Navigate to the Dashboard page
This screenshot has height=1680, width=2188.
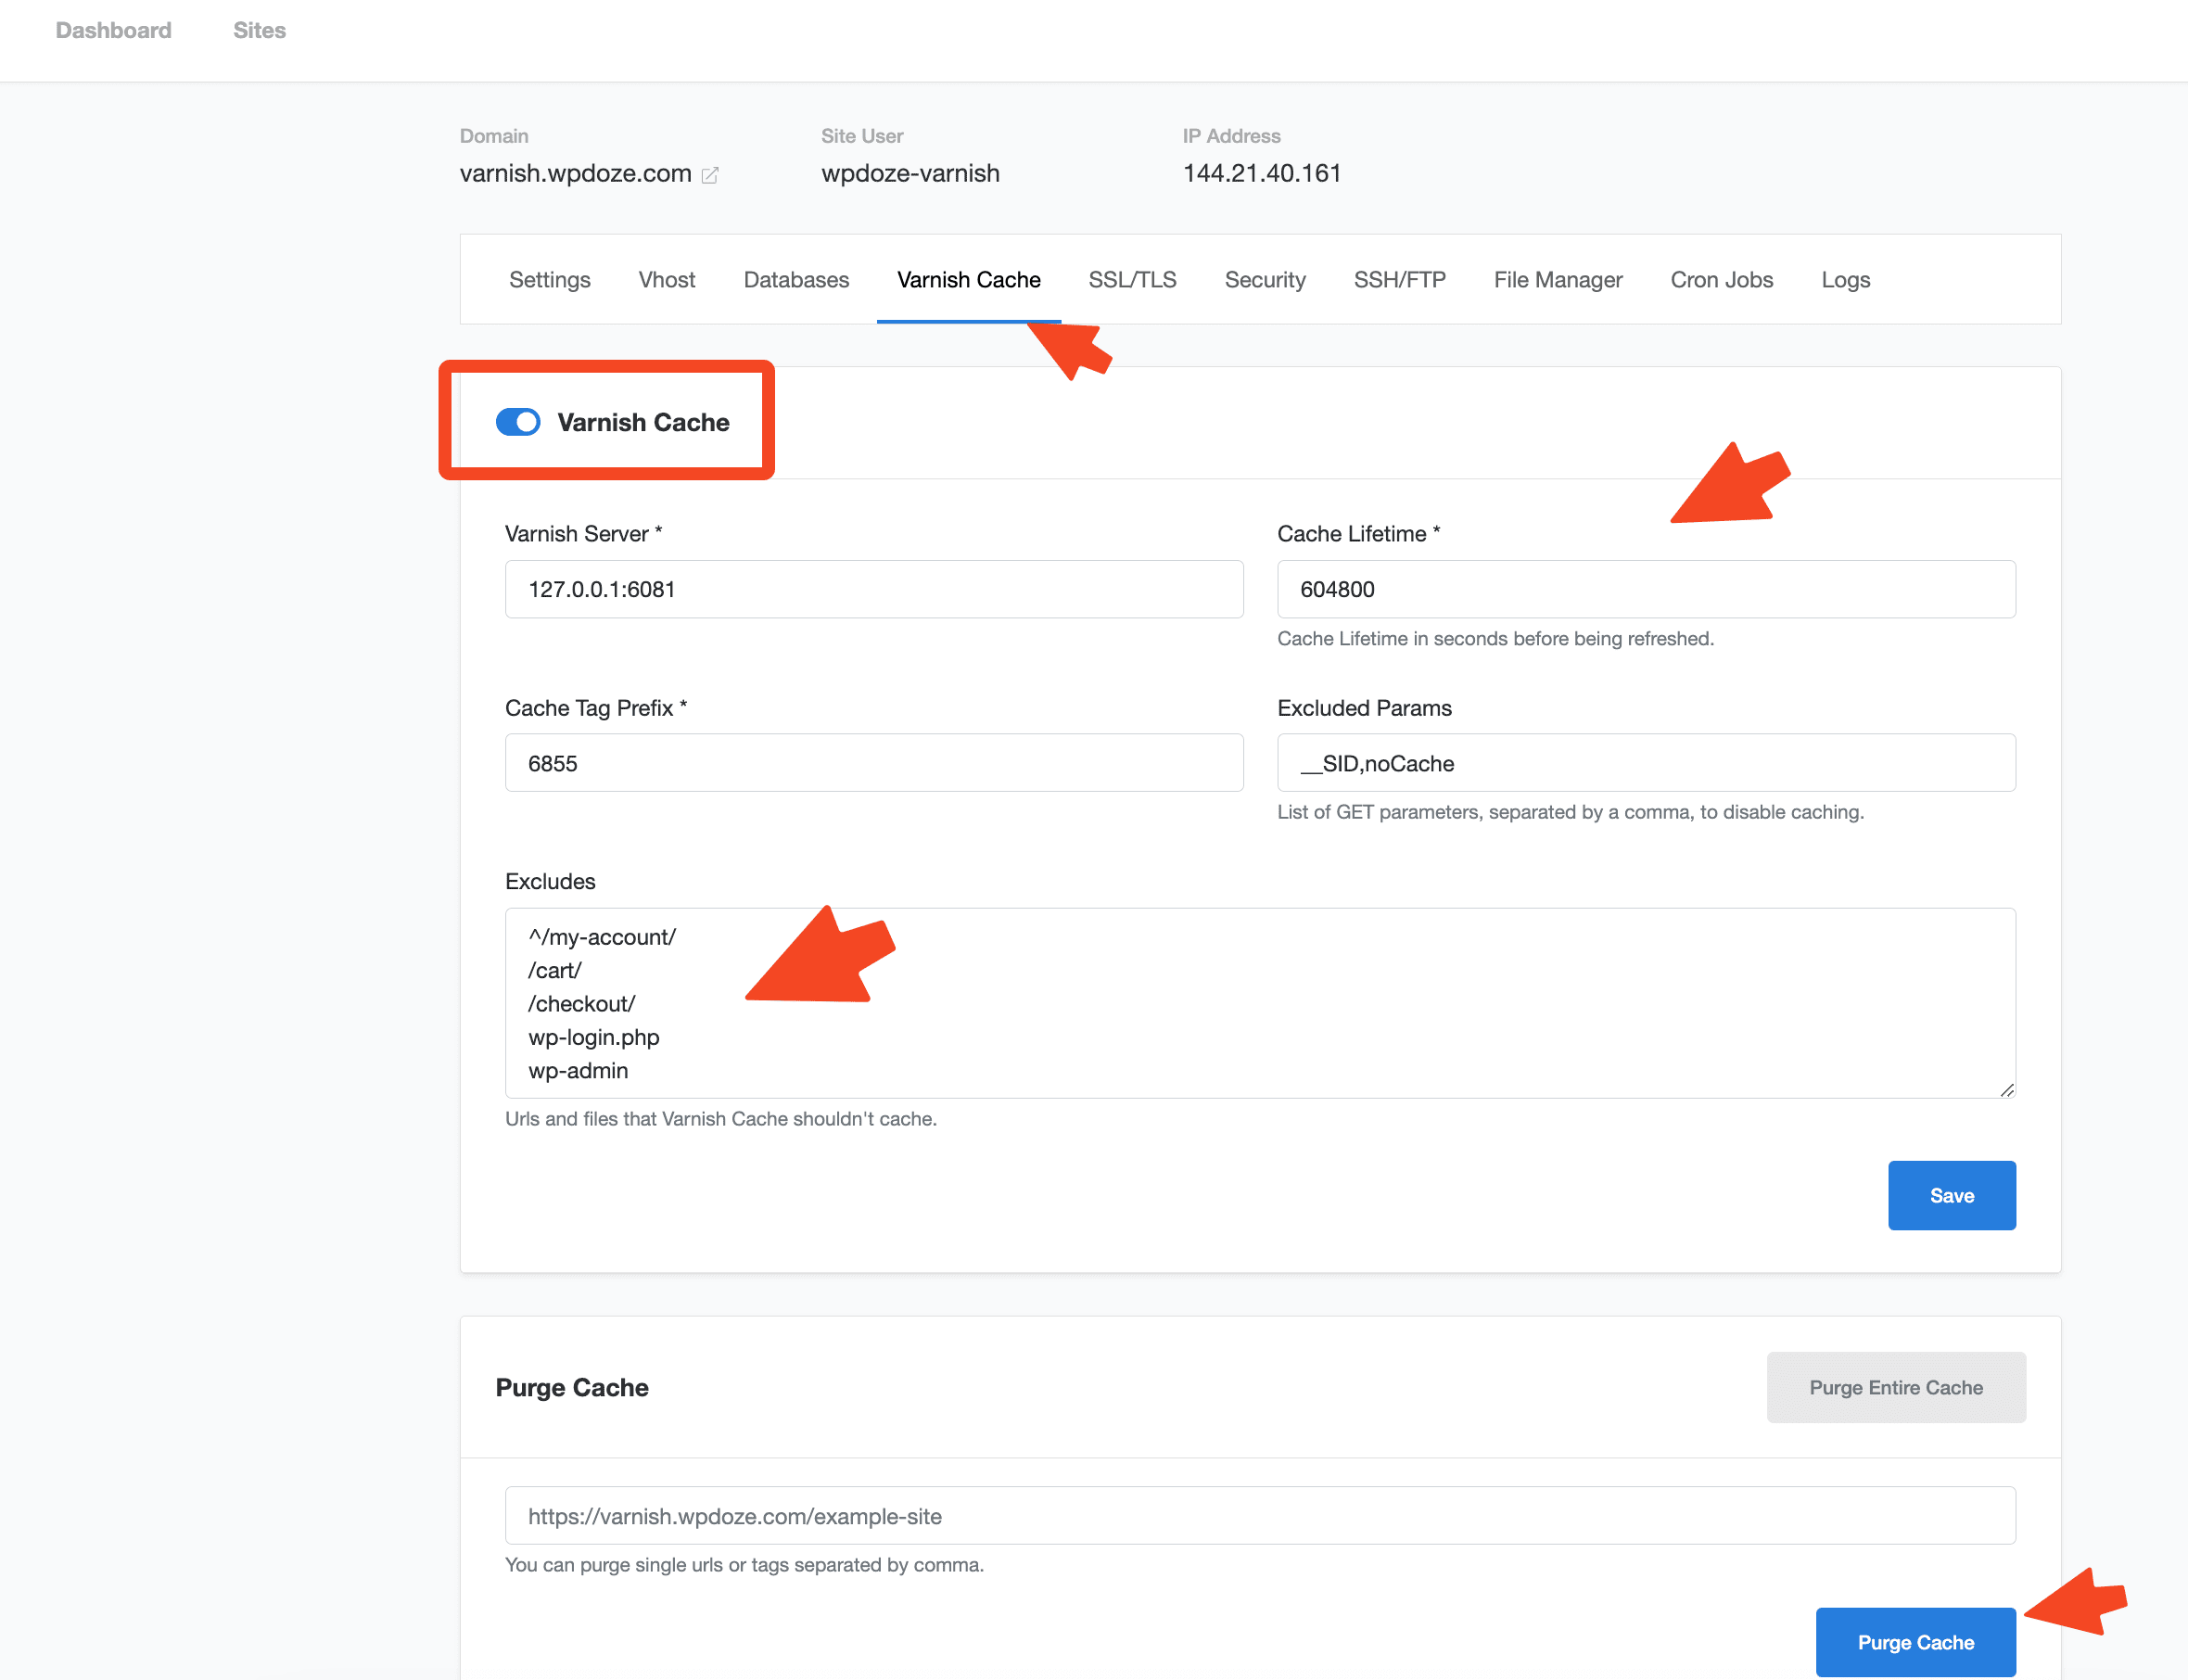[113, 30]
